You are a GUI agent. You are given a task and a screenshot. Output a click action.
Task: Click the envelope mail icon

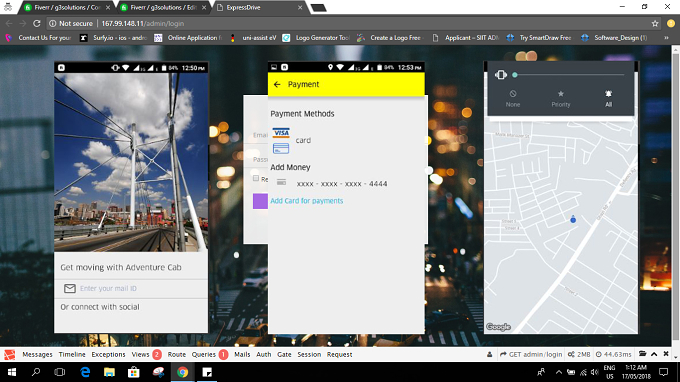tap(69, 288)
